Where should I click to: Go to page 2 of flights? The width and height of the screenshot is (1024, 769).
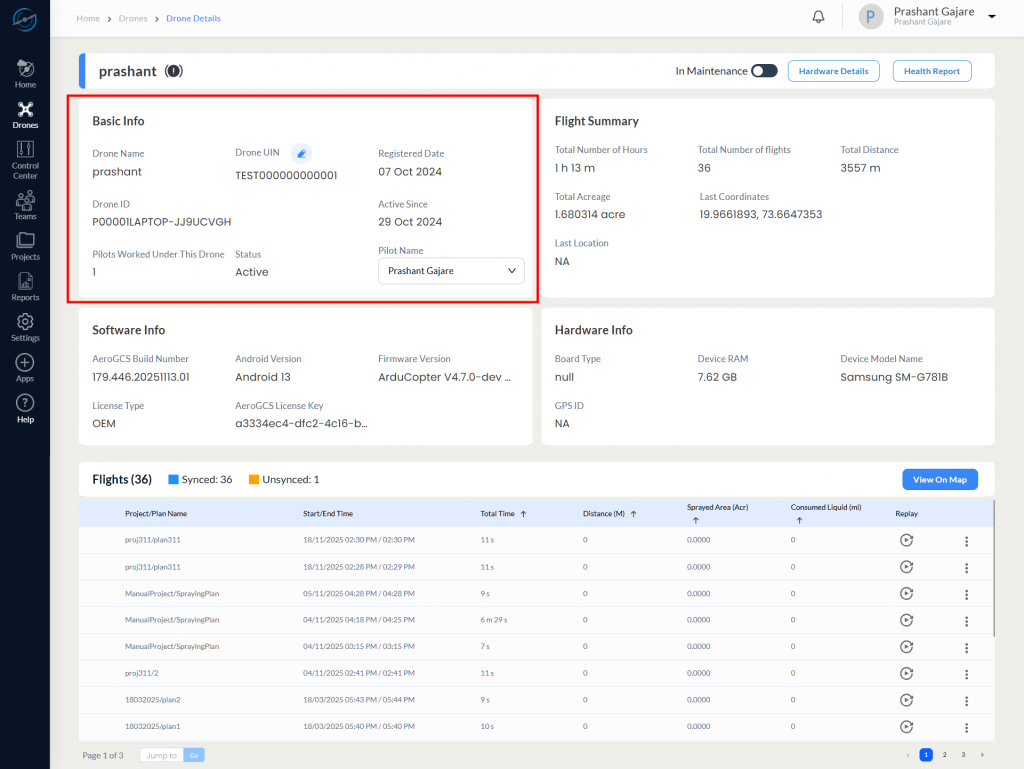pyautogui.click(x=944, y=754)
